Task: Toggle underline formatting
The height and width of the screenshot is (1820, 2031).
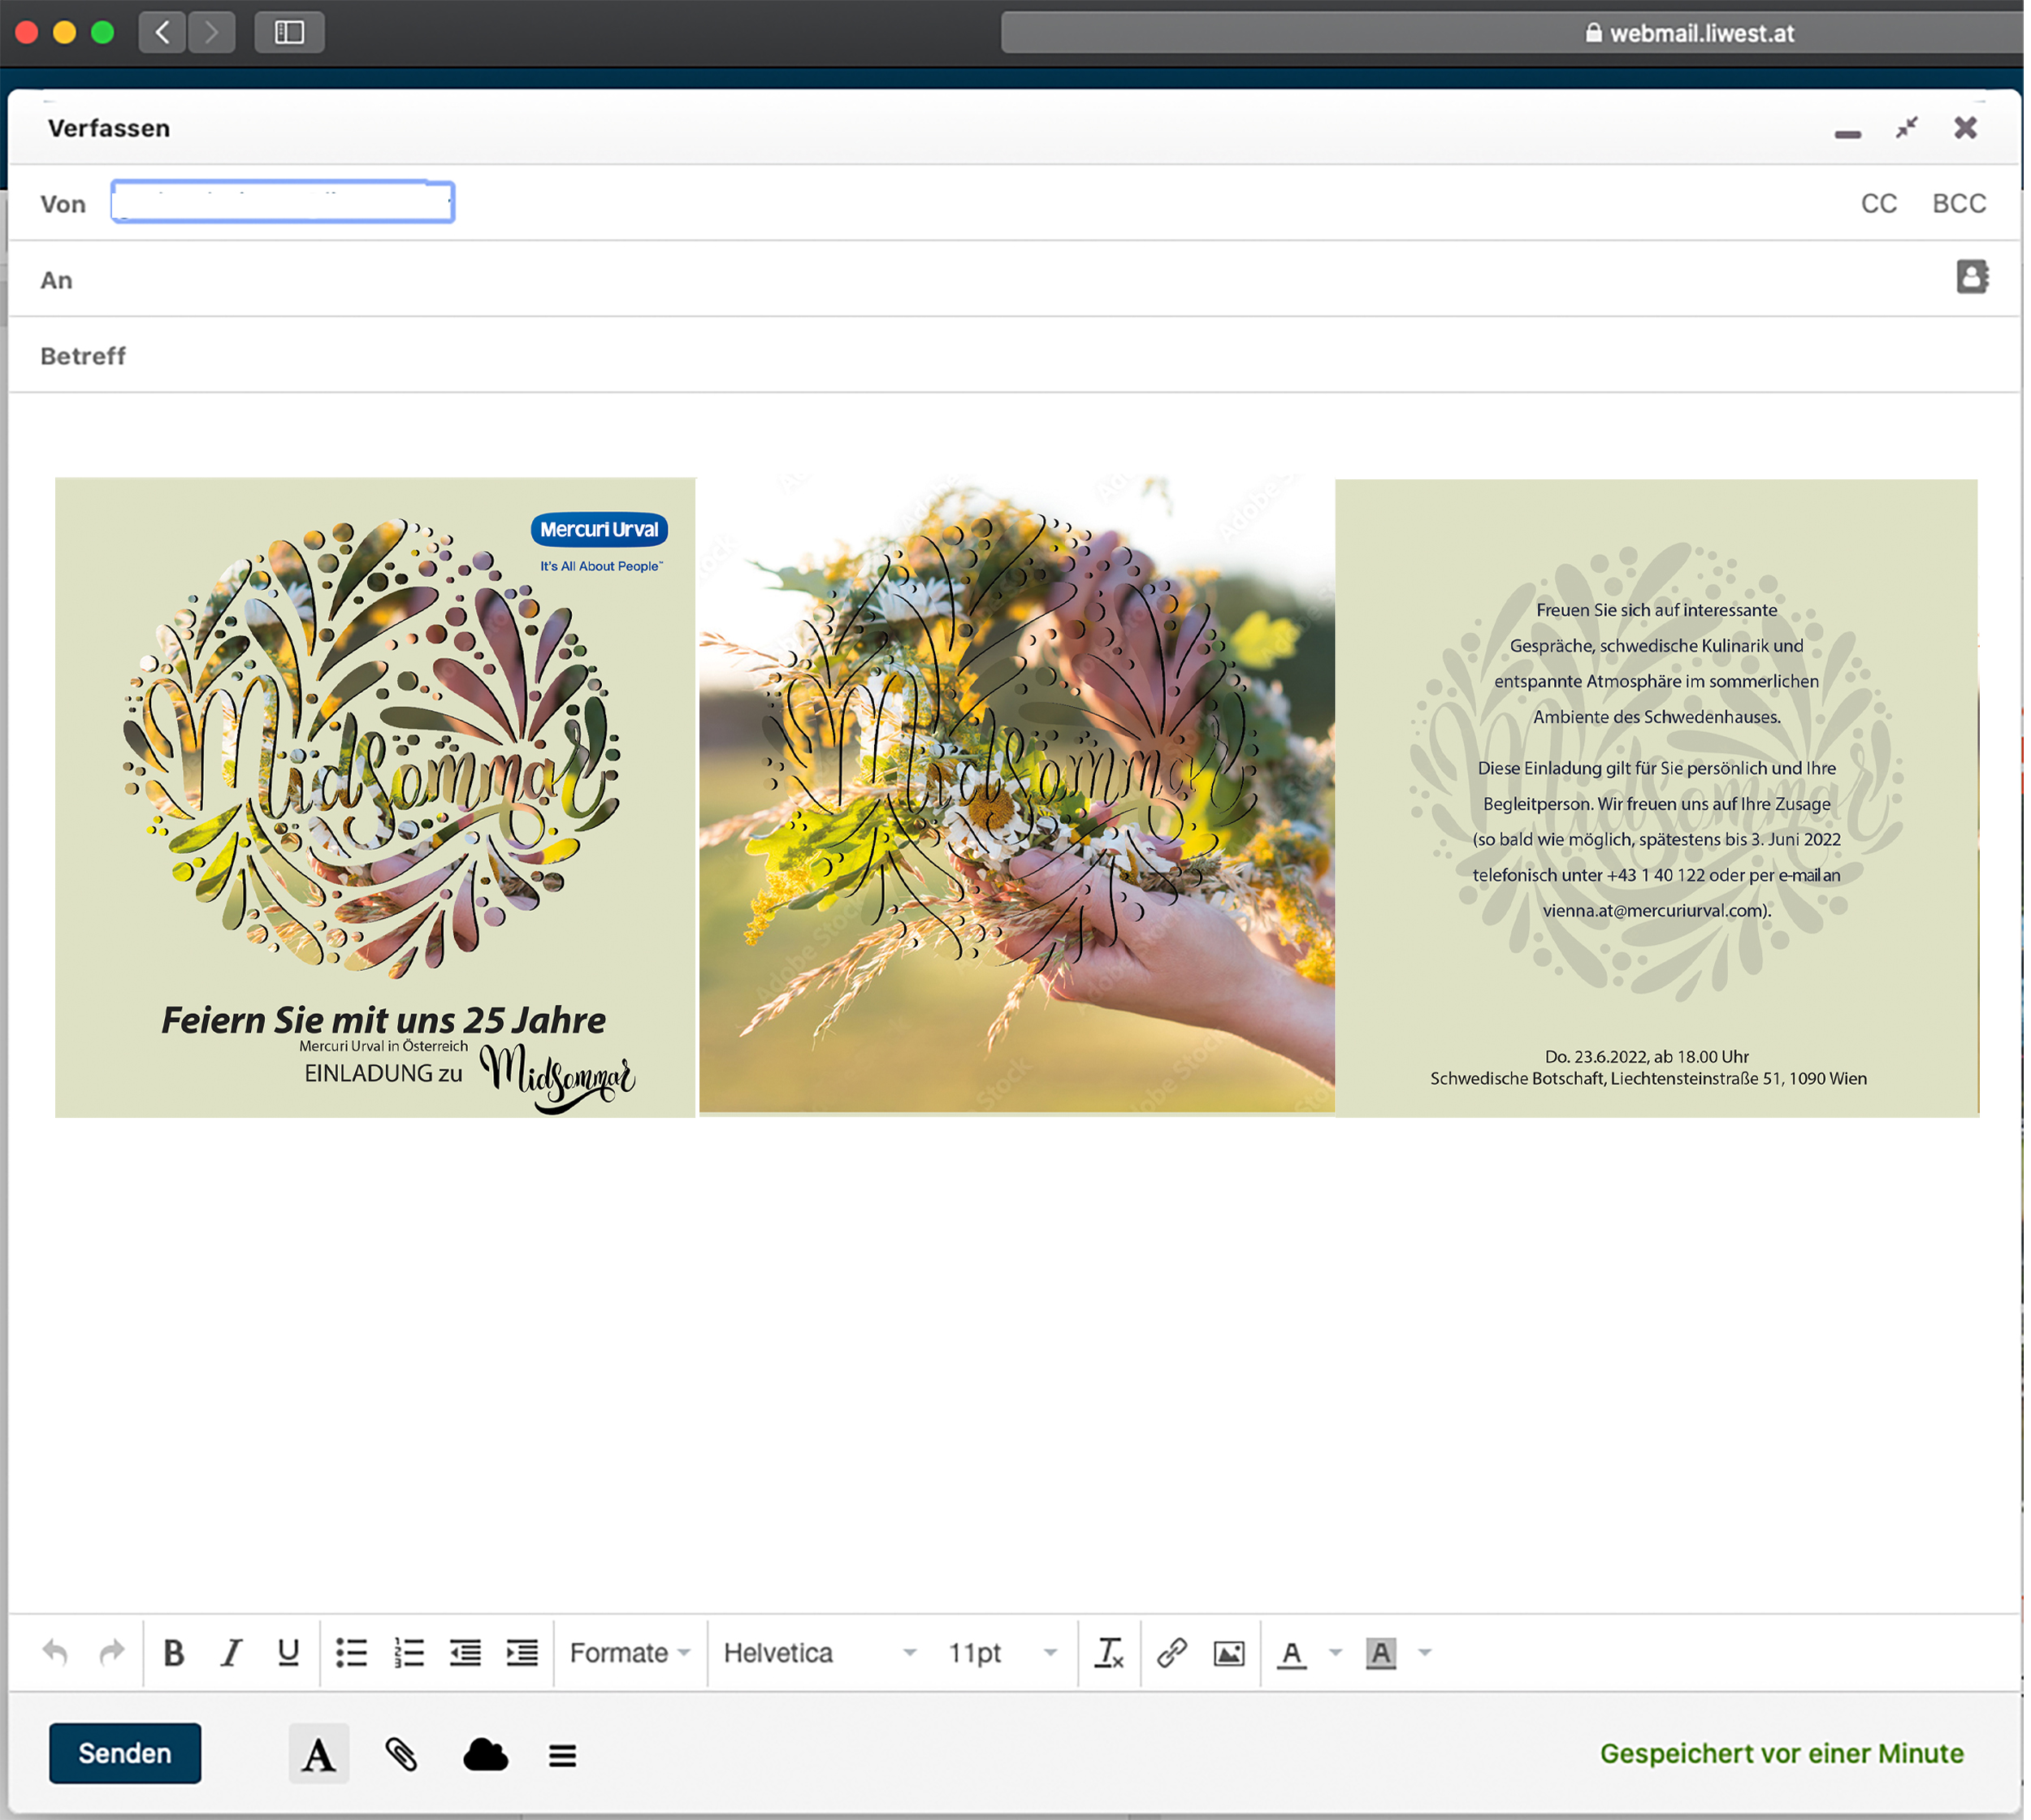Action: pos(289,1653)
